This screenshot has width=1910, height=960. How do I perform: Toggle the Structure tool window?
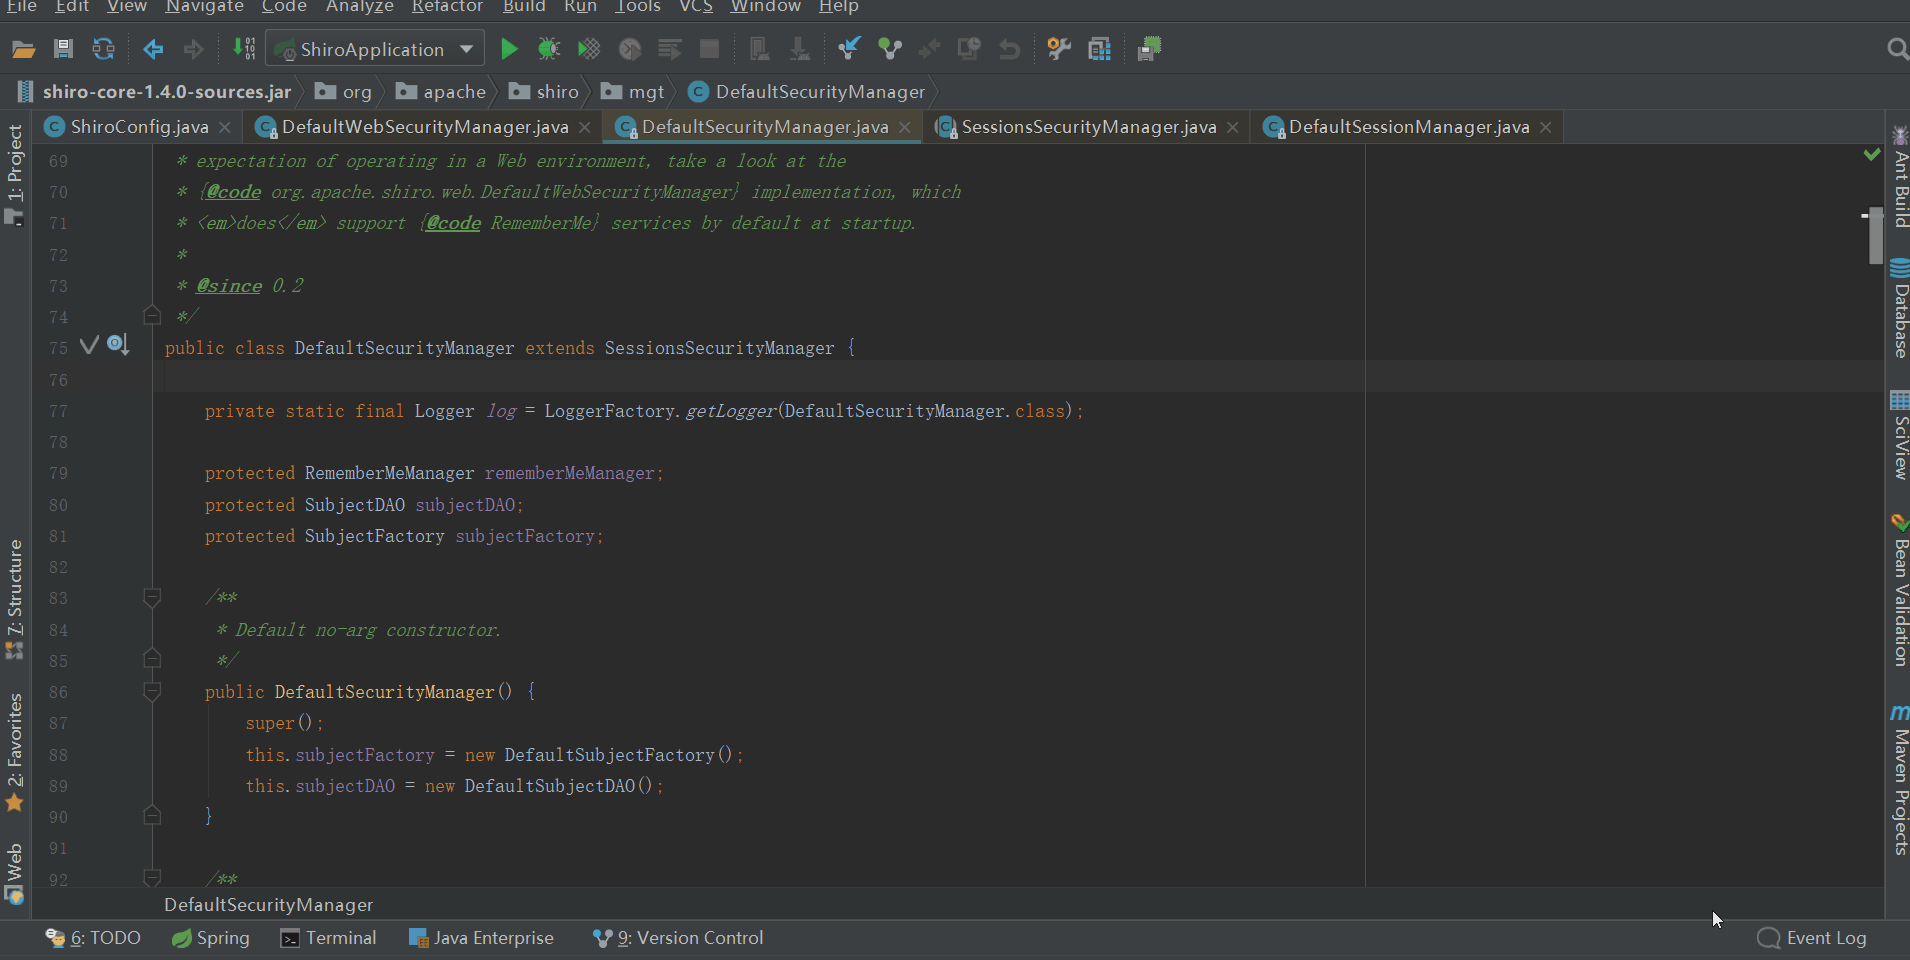[14, 599]
